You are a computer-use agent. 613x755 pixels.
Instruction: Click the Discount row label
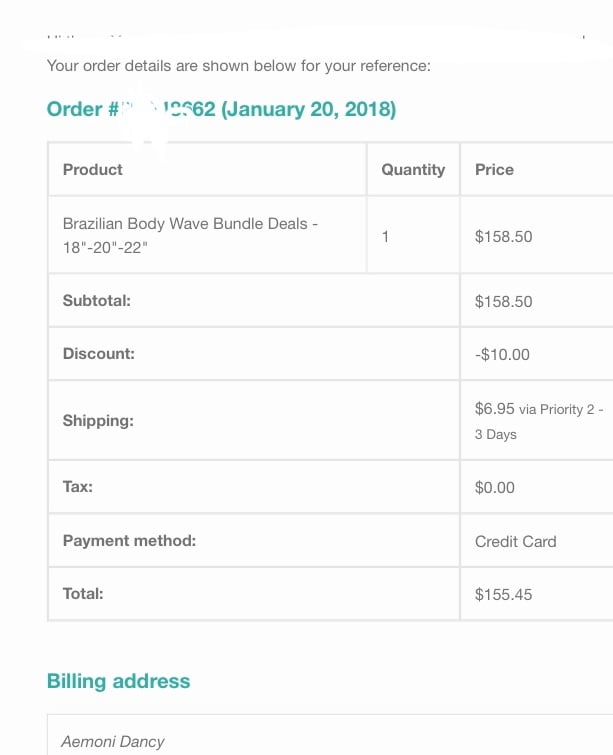coord(98,354)
